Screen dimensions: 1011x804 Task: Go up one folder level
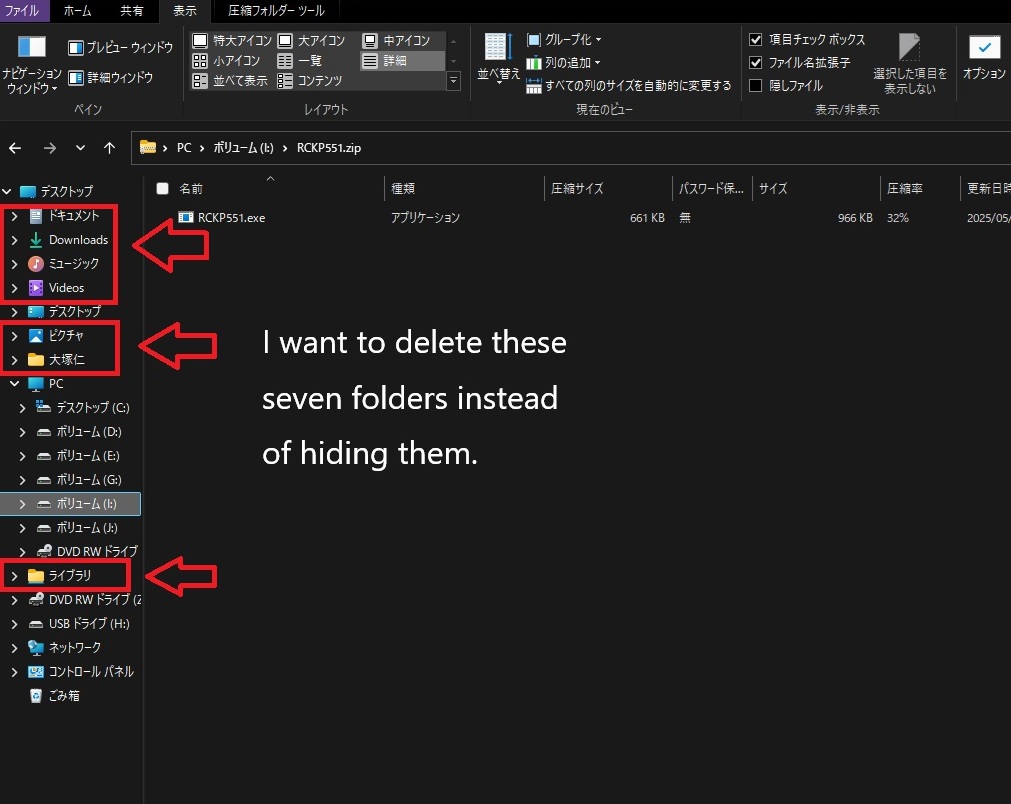coord(110,148)
